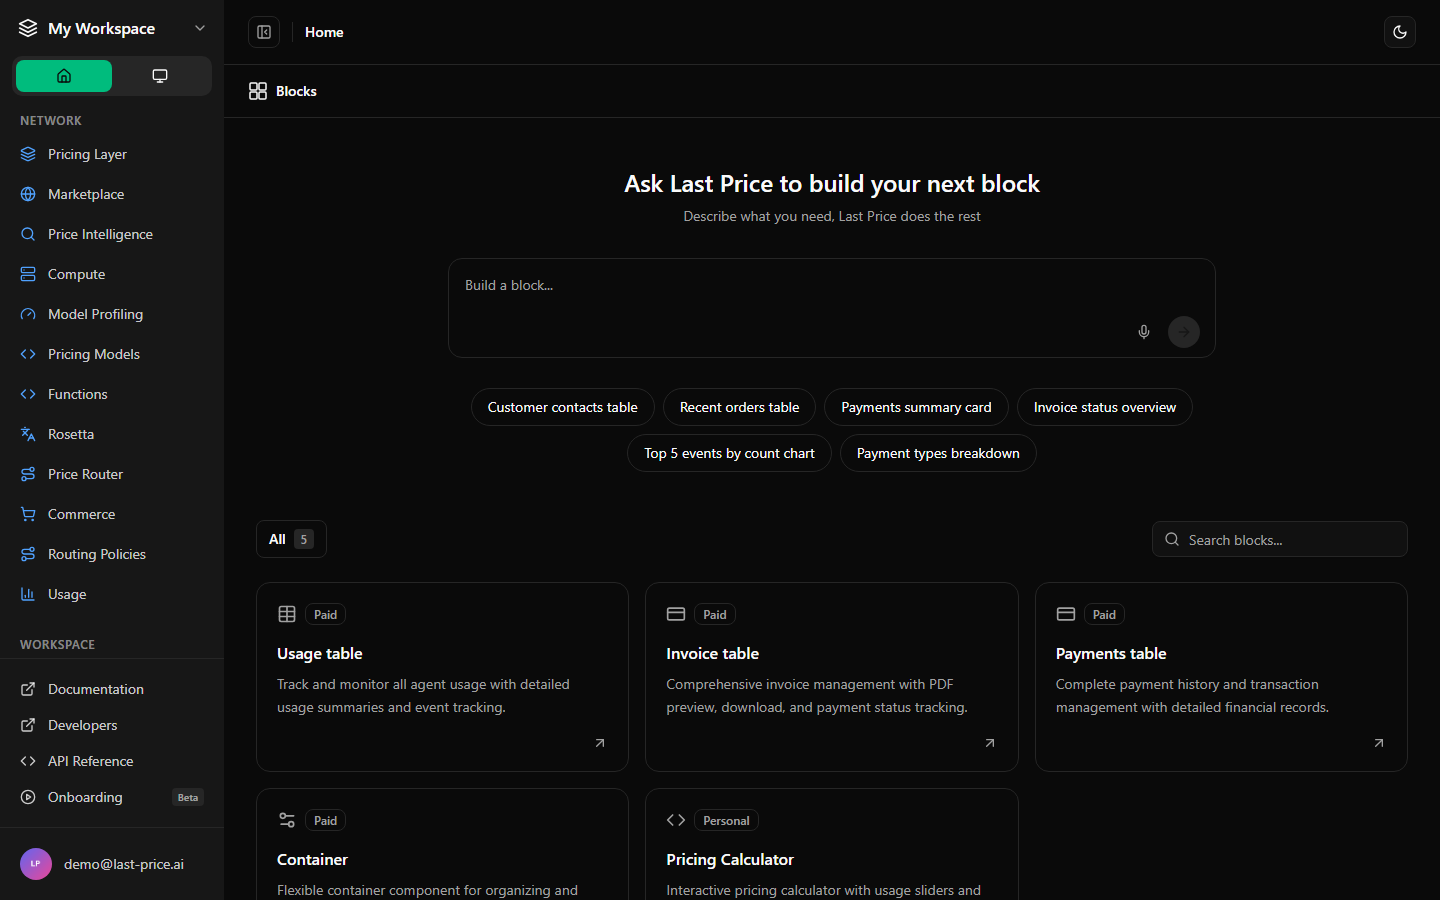Open the Usage table block title

(x=320, y=653)
